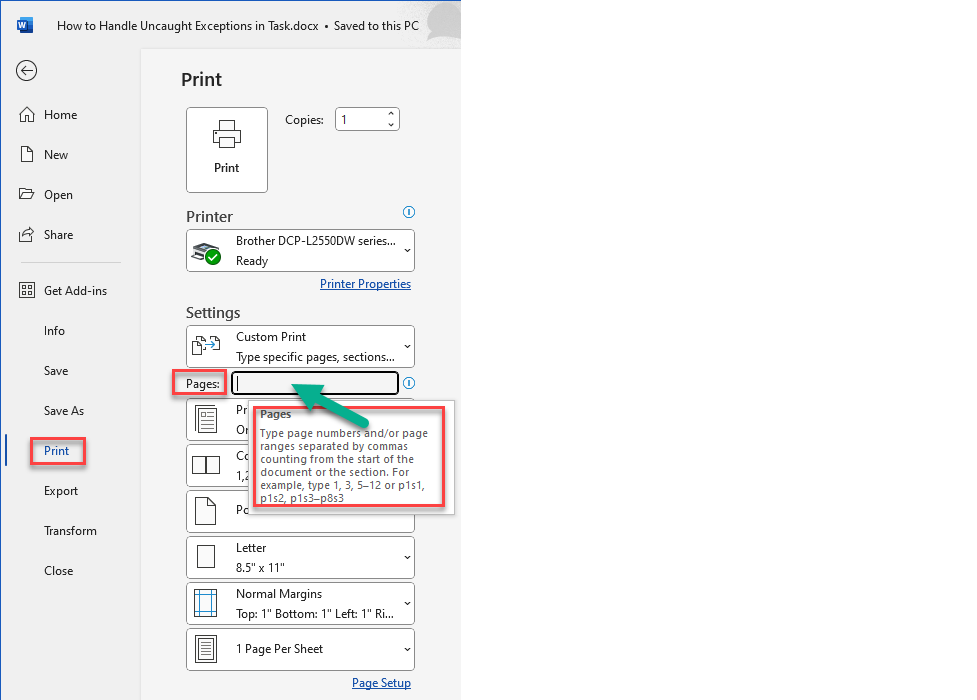Click the info icon beside Pages field
977x700 pixels.
409,383
